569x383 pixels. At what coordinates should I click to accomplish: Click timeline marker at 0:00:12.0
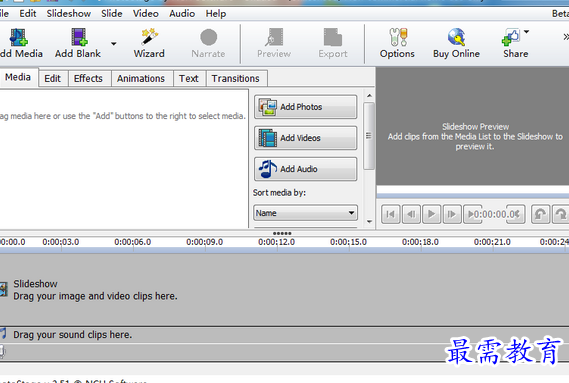coord(277,242)
